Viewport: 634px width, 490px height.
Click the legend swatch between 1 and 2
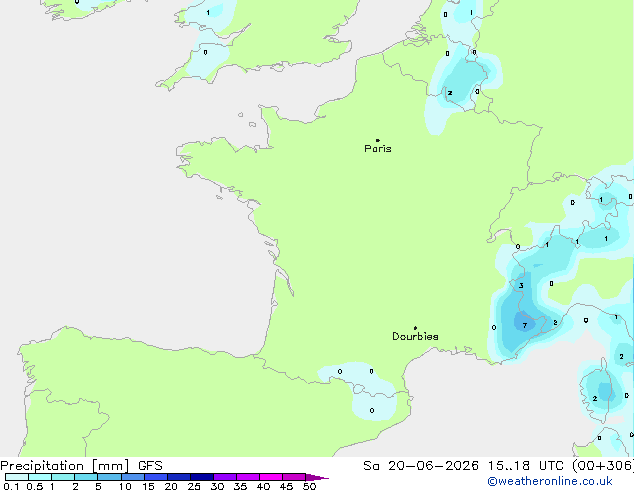click(x=63, y=477)
